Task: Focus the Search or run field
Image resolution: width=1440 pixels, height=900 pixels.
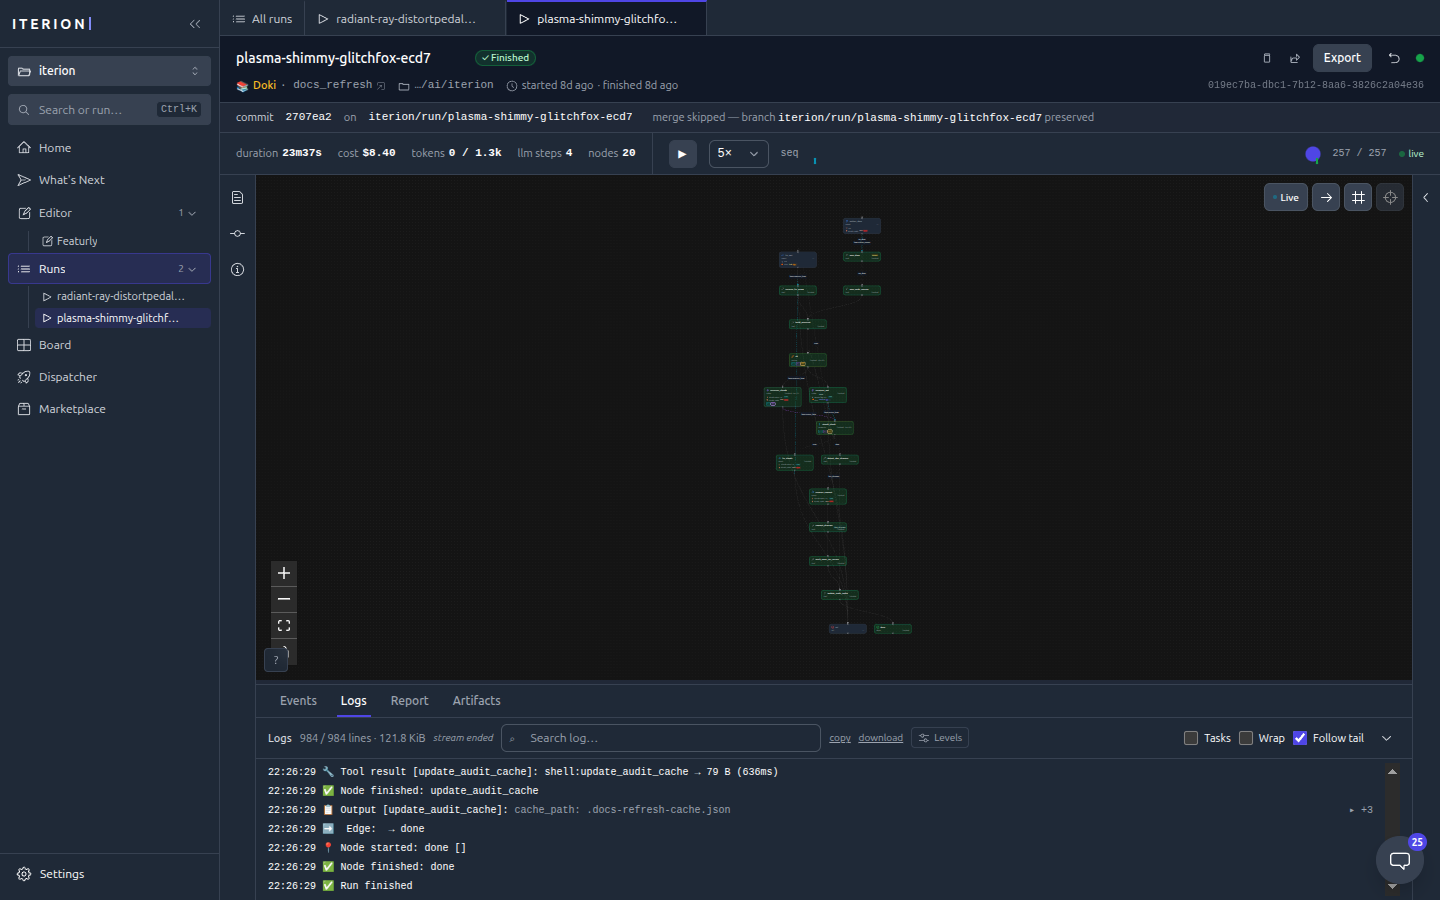Action: (109, 110)
